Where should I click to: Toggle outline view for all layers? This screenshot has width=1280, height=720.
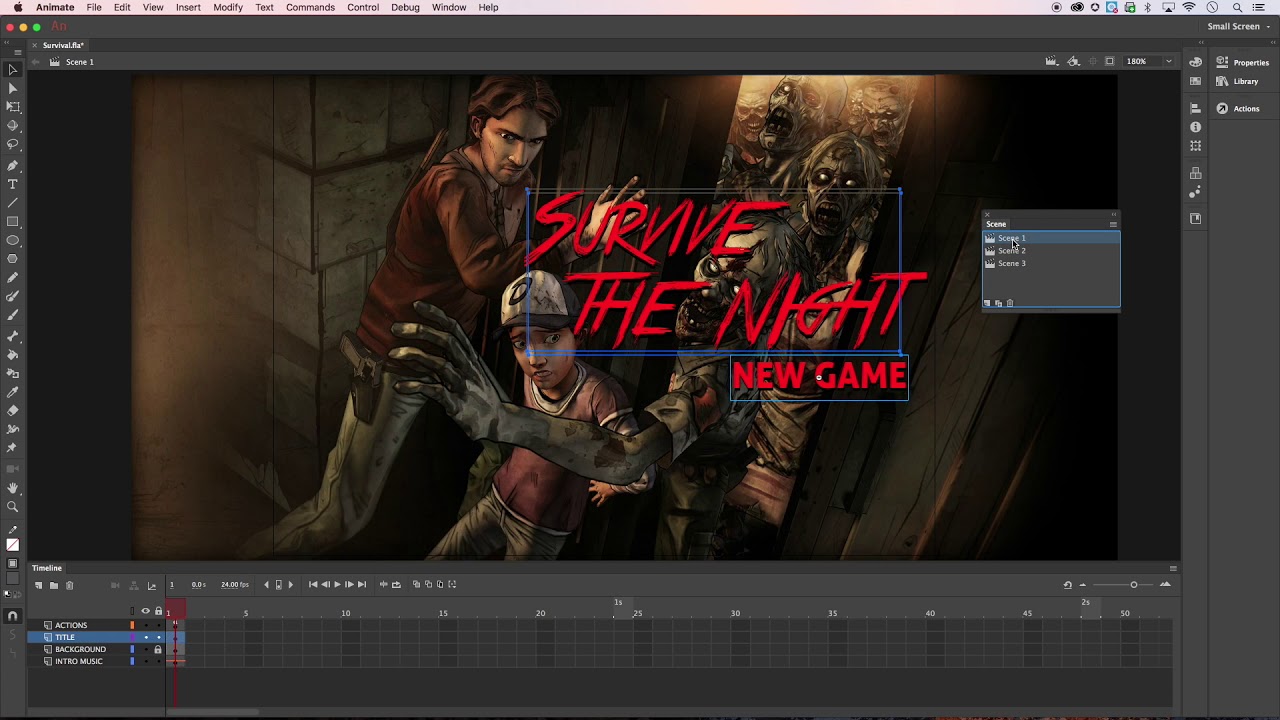(x=132, y=611)
